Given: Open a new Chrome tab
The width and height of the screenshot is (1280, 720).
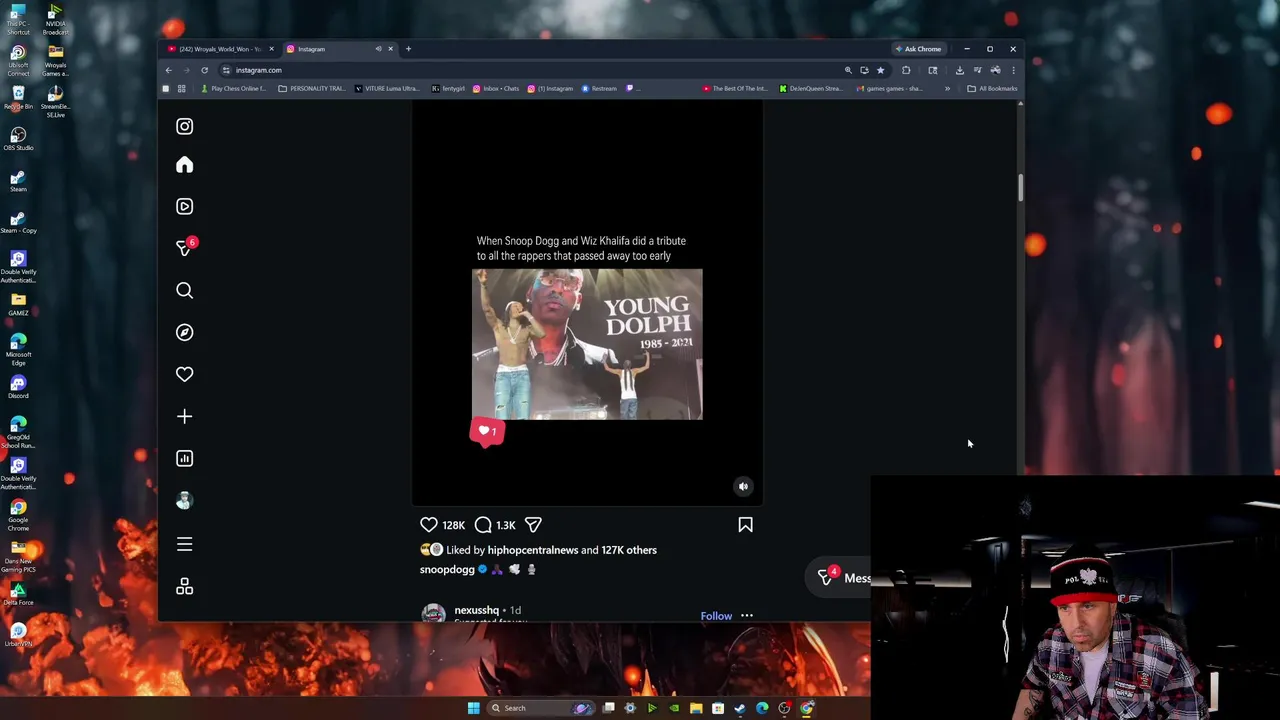Looking at the screenshot, I should (x=408, y=49).
